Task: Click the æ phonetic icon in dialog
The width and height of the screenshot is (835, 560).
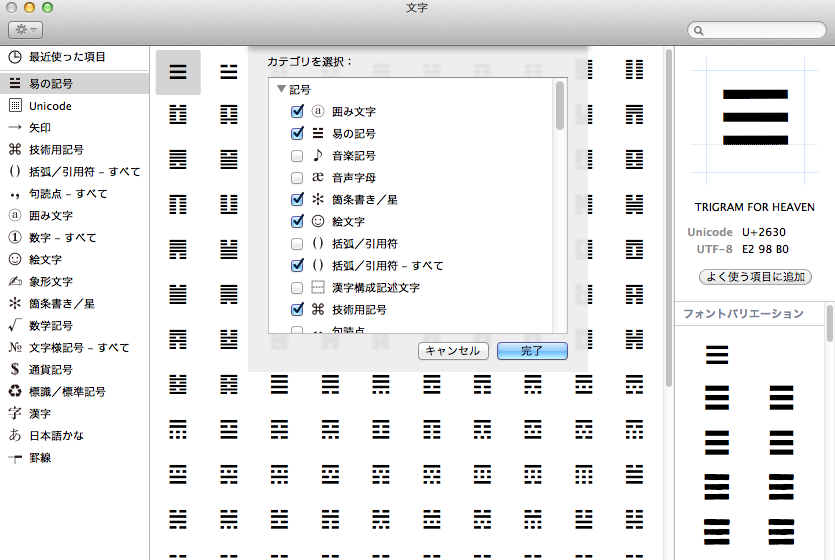Action: coord(318,177)
